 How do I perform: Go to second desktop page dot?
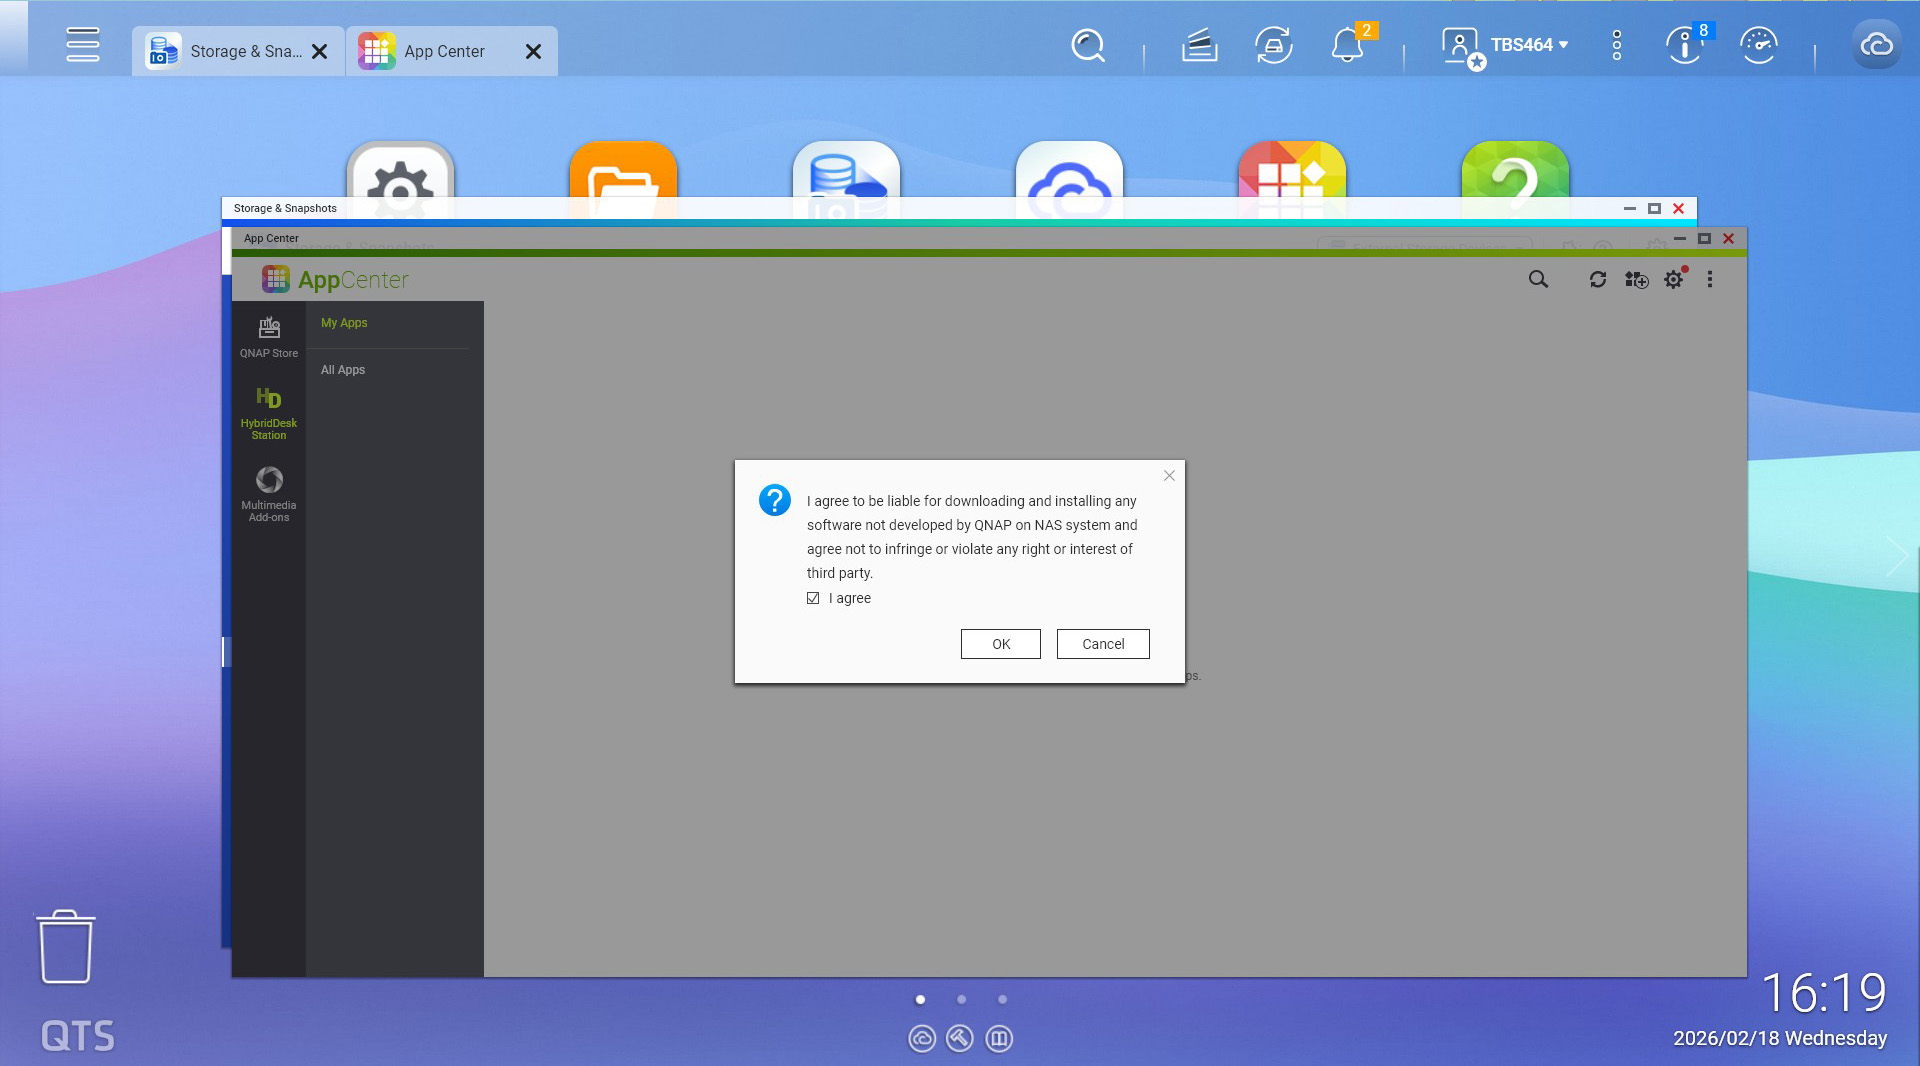961,999
